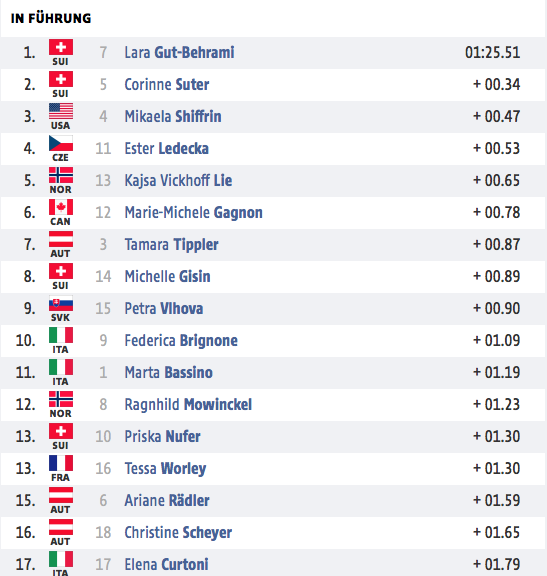547x576 pixels.
Task: Select the Canadian flag by Marie-Michele Gagnon
Action: point(61,207)
